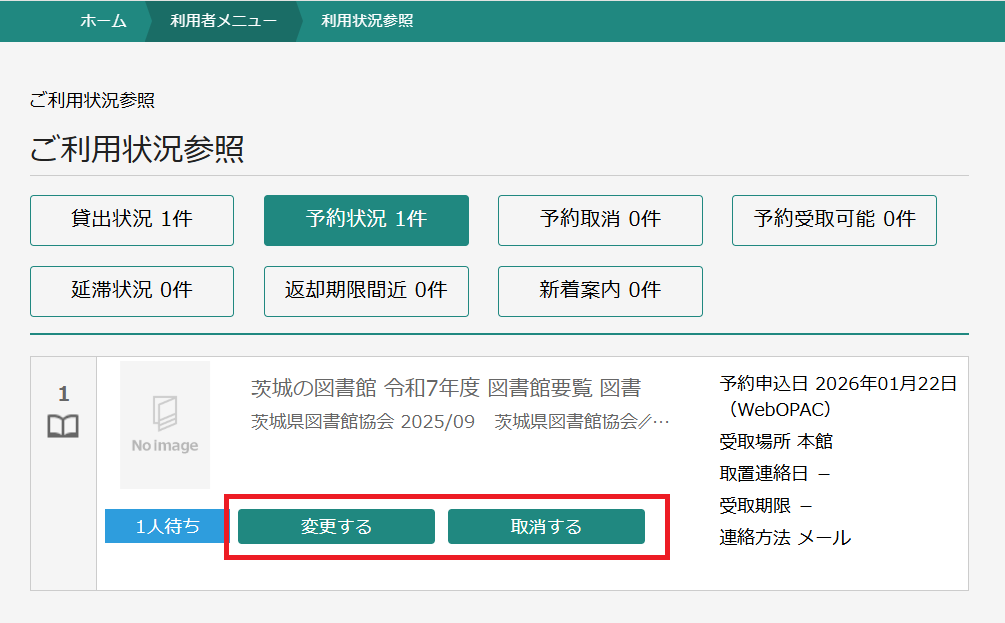Click the 受取場所 本館 detail
The width and height of the screenshot is (1005, 623).
click(776, 441)
